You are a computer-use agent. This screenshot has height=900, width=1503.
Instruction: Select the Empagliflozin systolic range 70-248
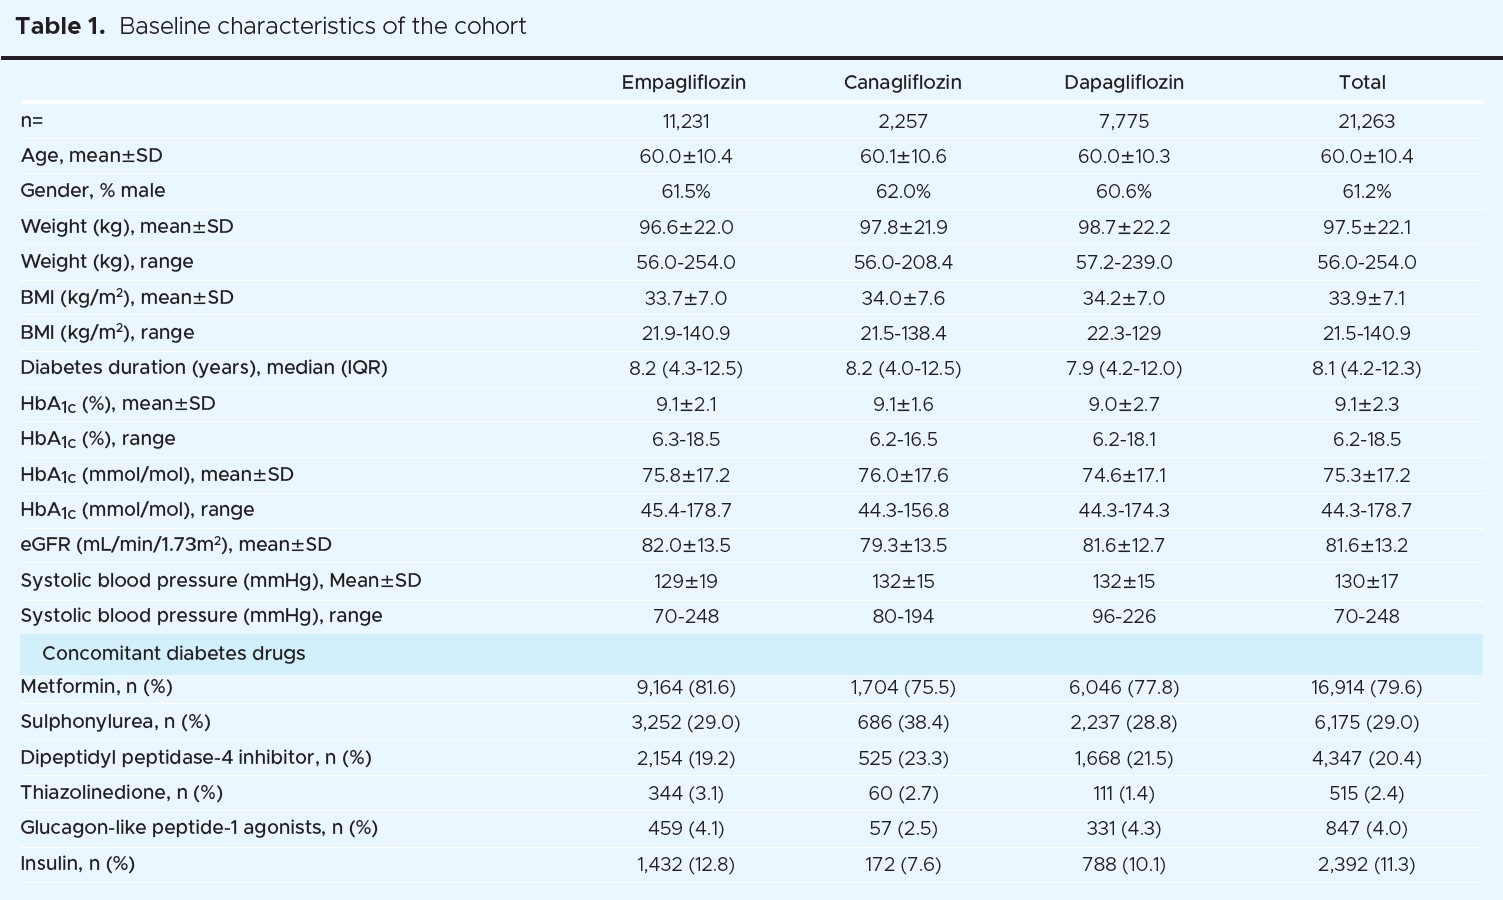685,617
